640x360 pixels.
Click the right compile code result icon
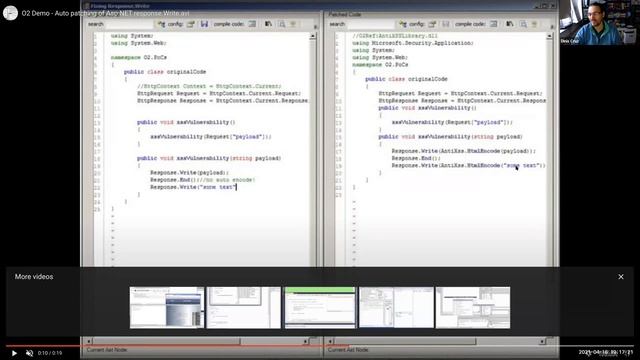(493, 24)
